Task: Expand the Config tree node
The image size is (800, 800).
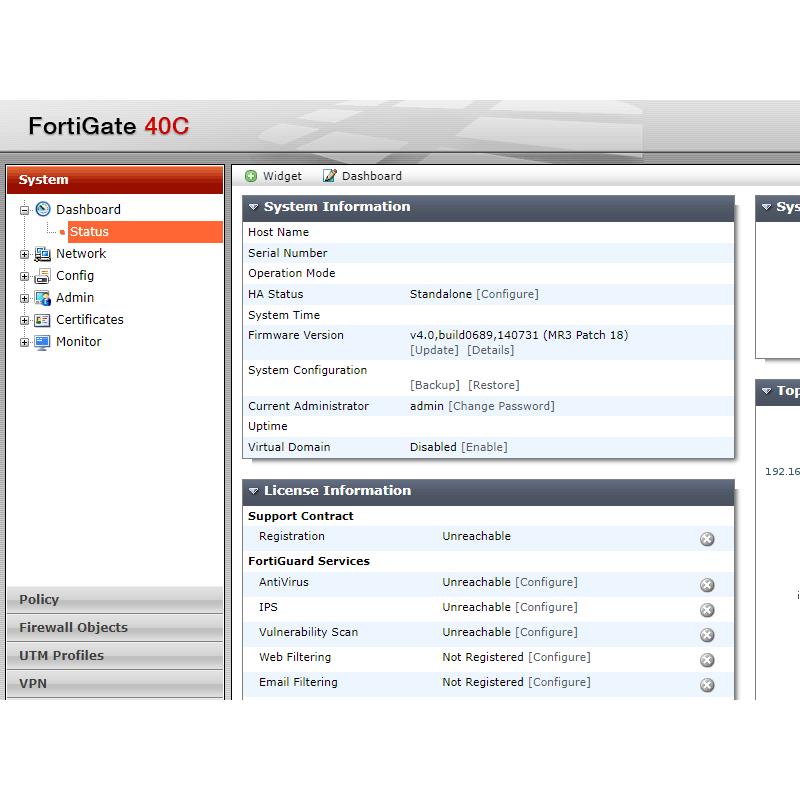Action: click(x=22, y=276)
